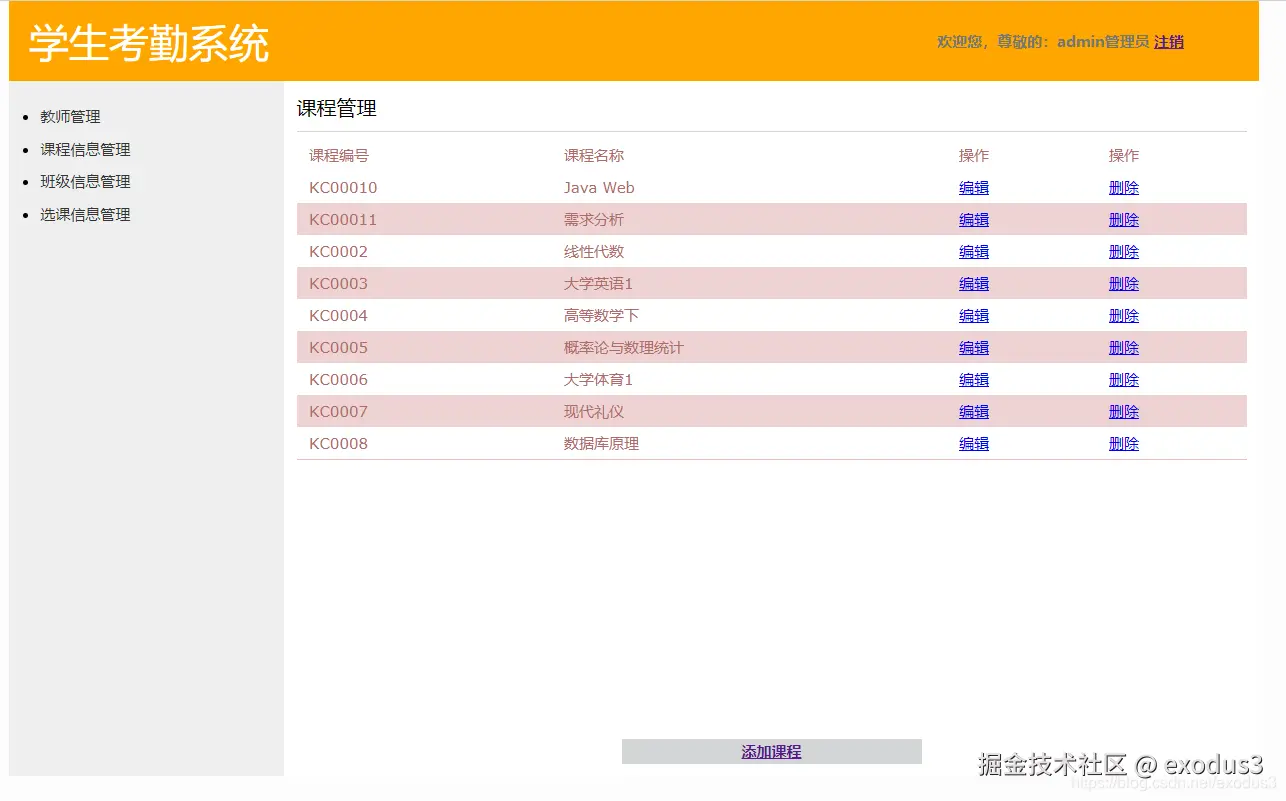Viewport: 1286px width, 801px height.
Task: Edit course KC0006 大学体育1
Action: click(x=974, y=380)
